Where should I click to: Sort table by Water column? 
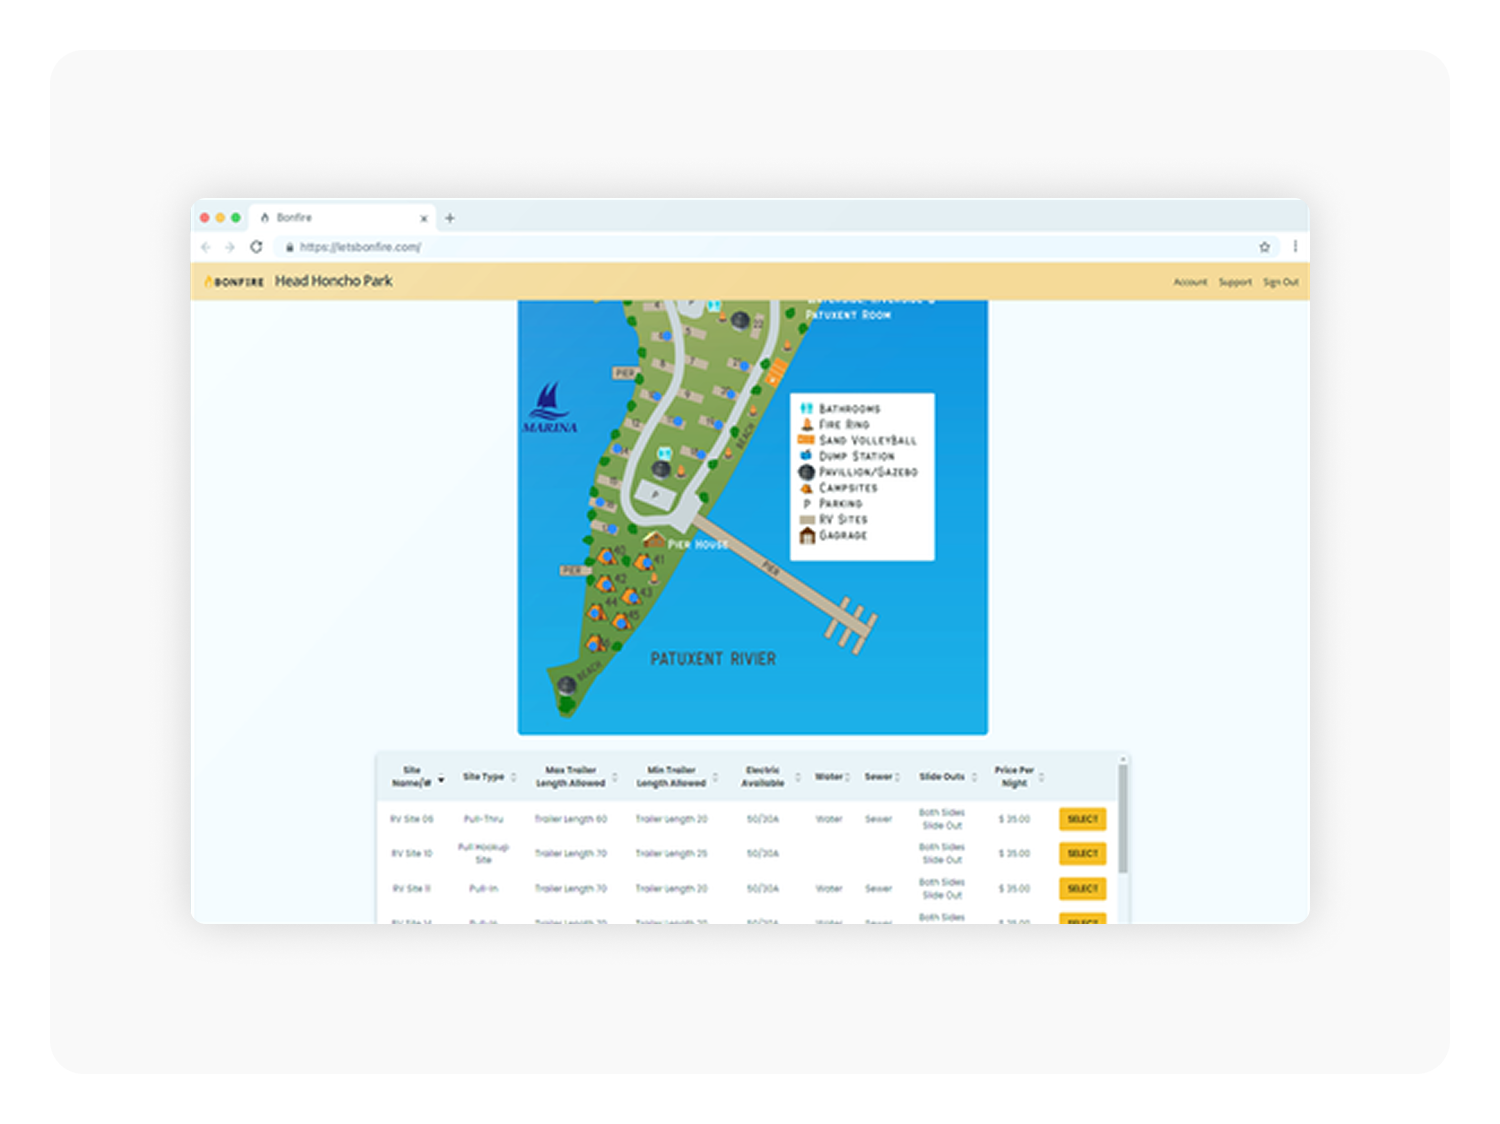pos(847,777)
